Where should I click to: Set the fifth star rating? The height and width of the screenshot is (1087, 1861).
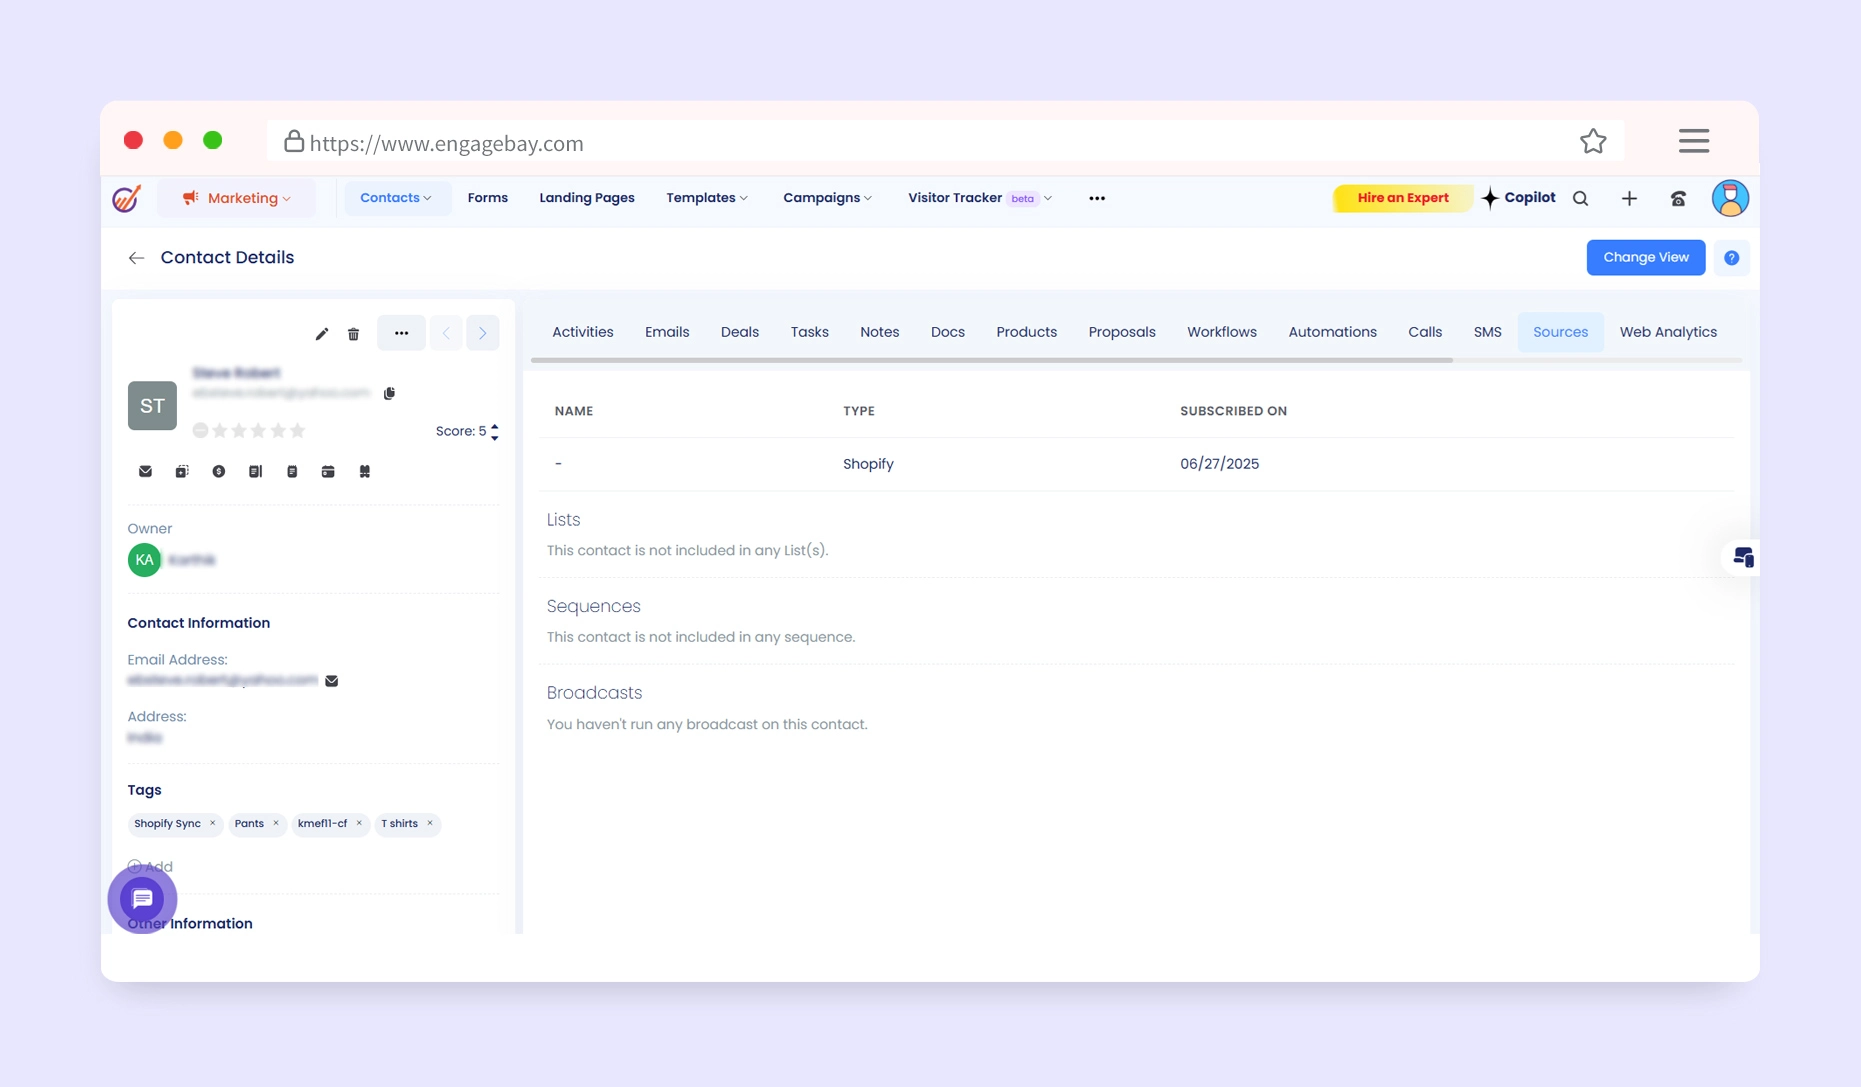[297, 431]
